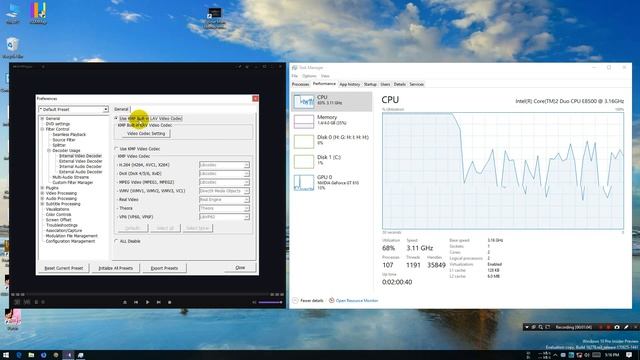The width and height of the screenshot is (640, 360).
Task: Select Internal Video Decoder tree item
Action: [80, 156]
